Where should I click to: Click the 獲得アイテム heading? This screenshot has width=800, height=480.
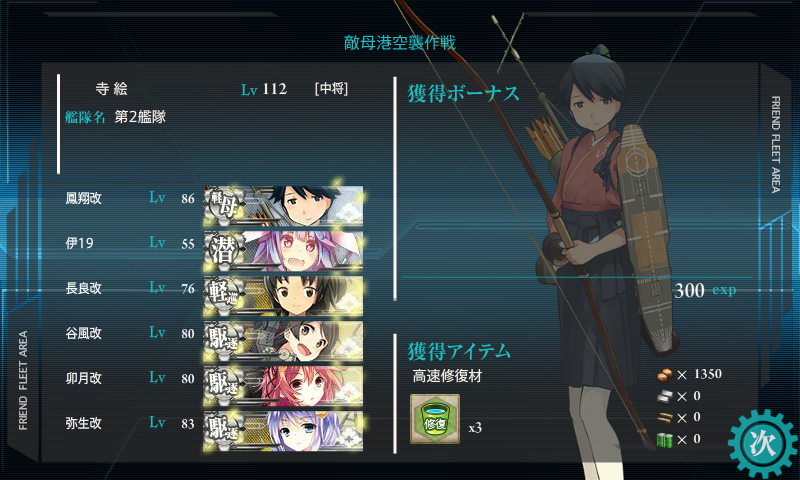pyautogui.click(x=459, y=351)
